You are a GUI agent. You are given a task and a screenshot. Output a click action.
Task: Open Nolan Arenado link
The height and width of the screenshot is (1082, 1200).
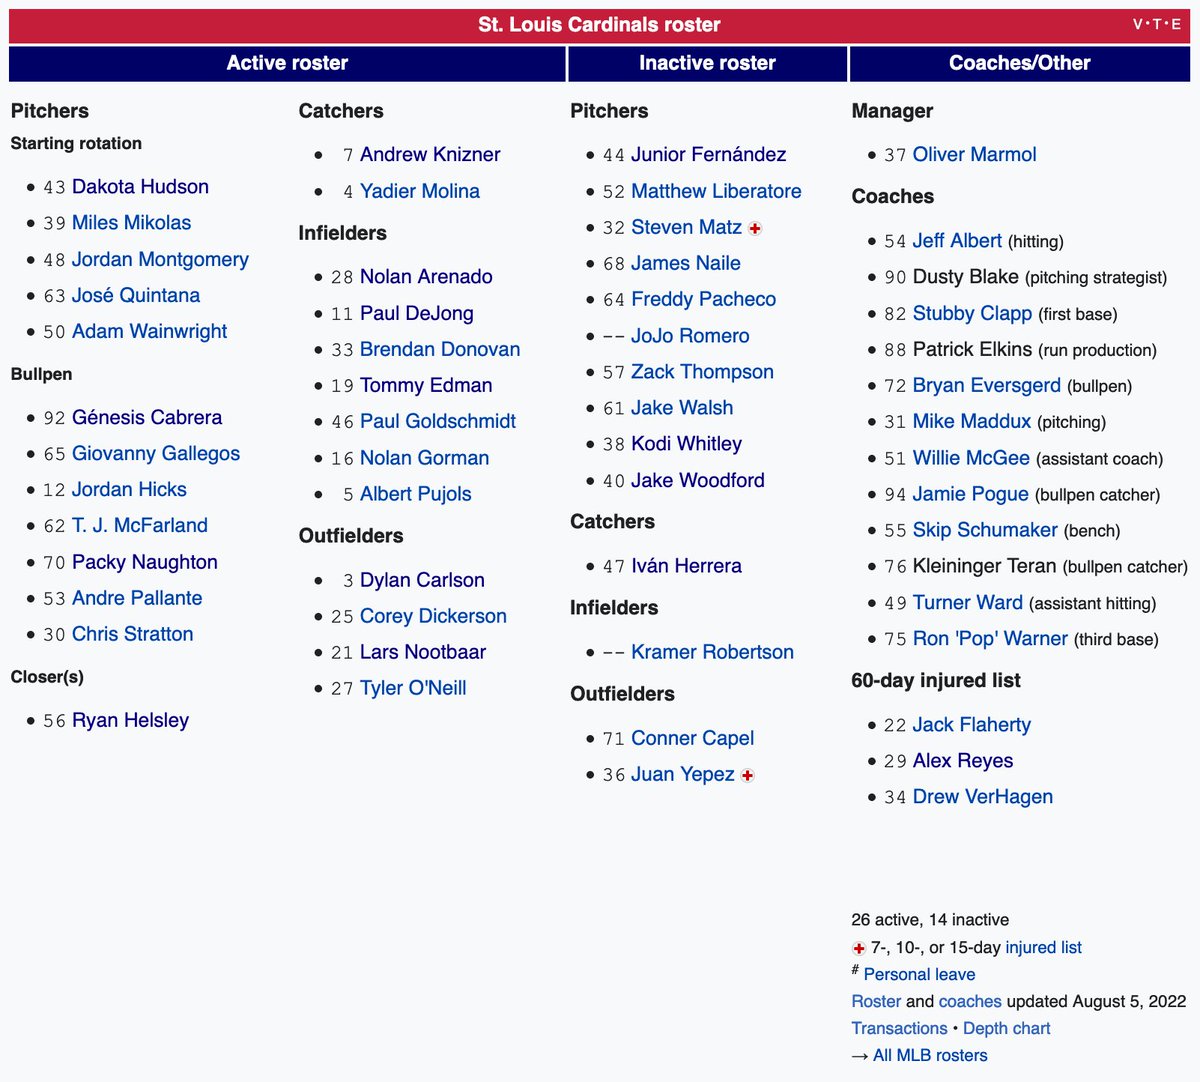[x=426, y=277]
